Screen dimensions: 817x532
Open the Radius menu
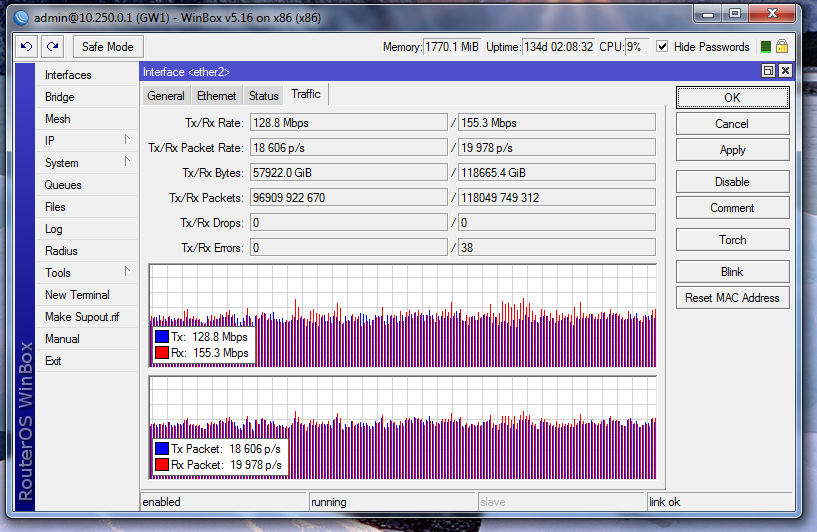click(x=86, y=251)
